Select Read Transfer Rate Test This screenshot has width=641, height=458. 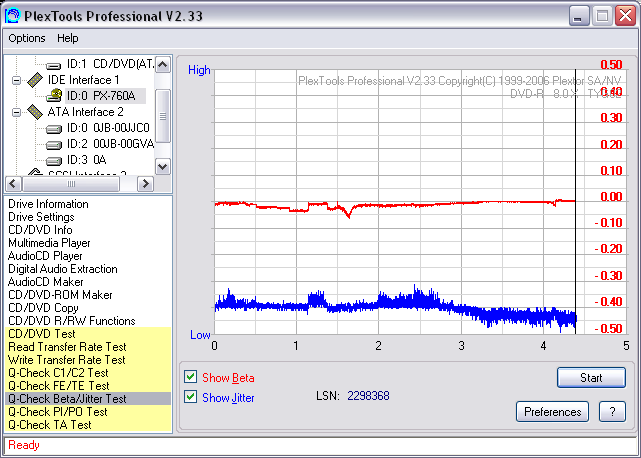click(x=88, y=347)
